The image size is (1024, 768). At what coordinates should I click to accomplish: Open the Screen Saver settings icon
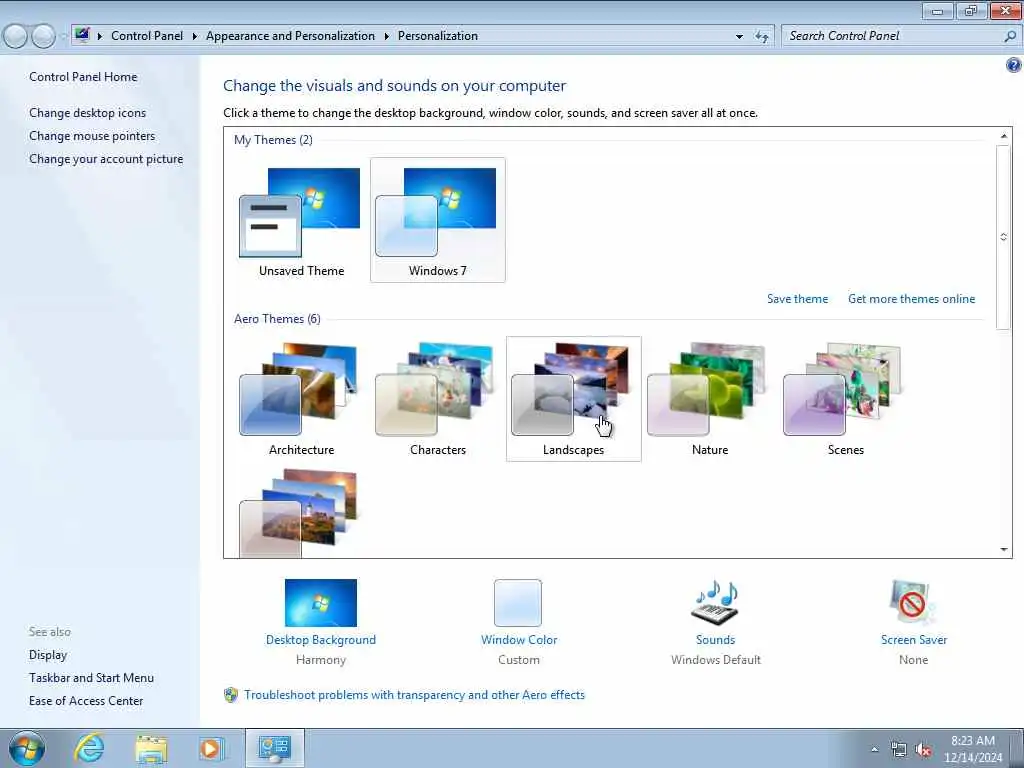(x=913, y=602)
